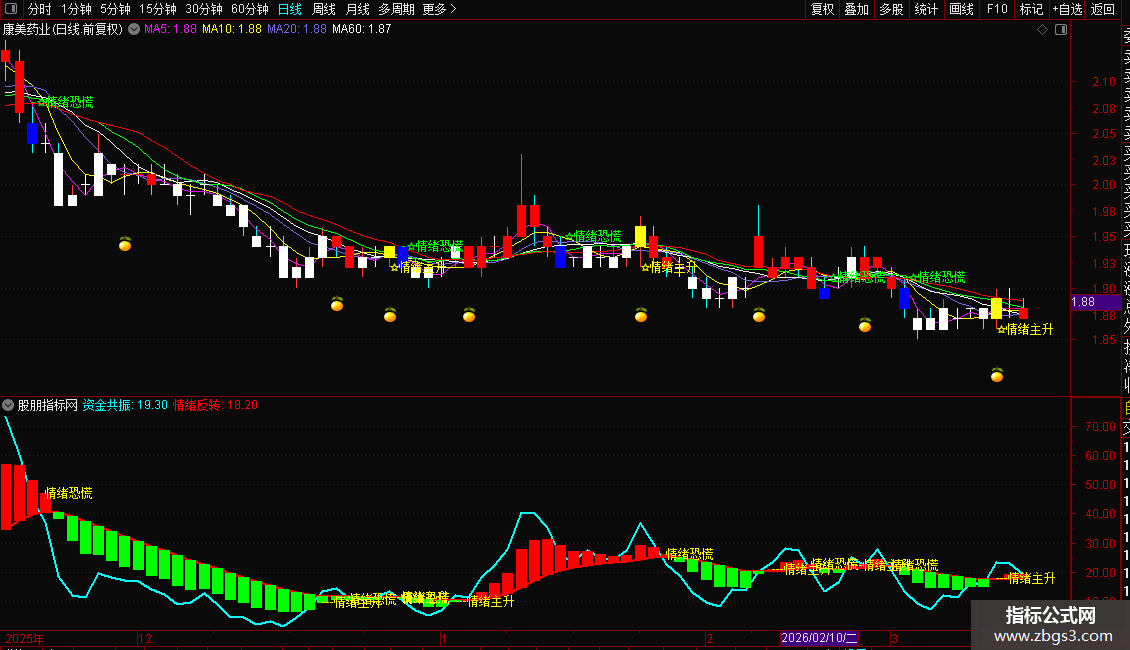Click the 12 month label on time axis
The height and width of the screenshot is (650, 1130).
click(145, 638)
